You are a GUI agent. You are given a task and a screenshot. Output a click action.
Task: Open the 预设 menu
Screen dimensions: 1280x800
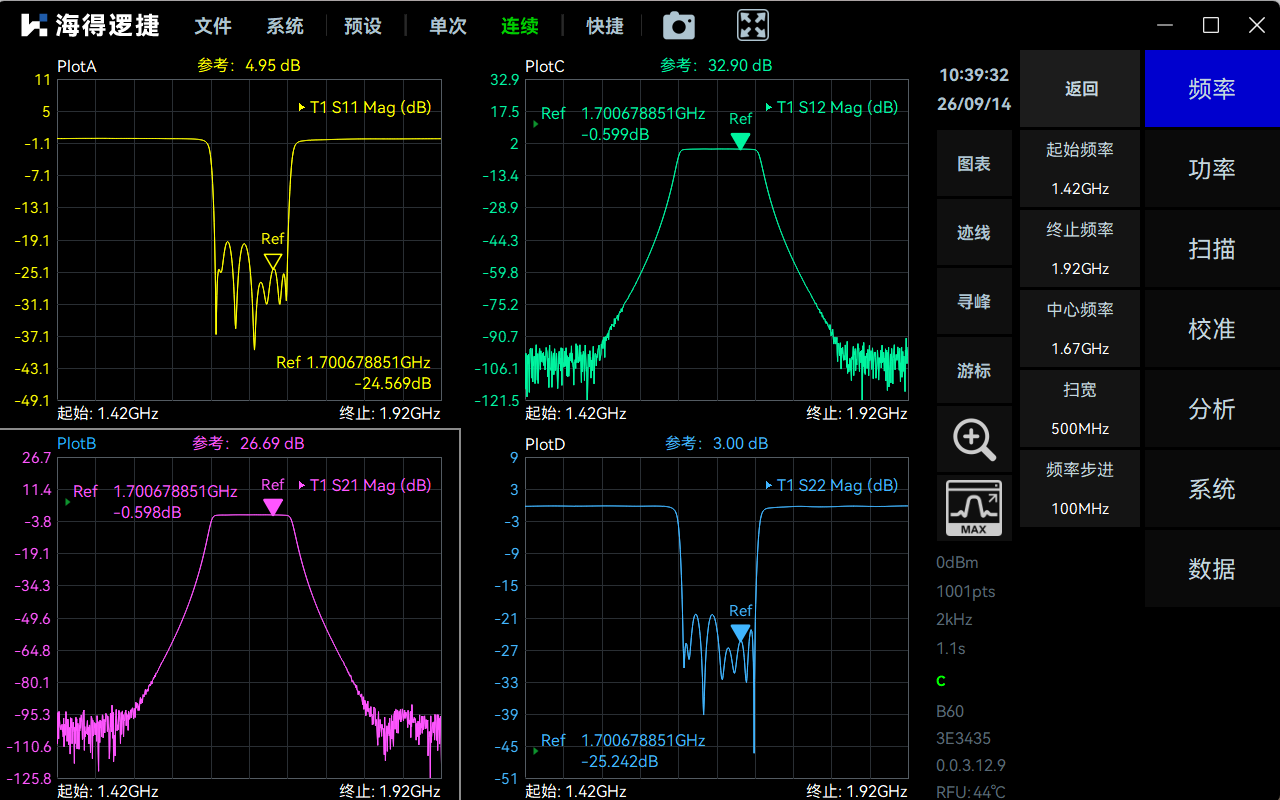(x=363, y=26)
